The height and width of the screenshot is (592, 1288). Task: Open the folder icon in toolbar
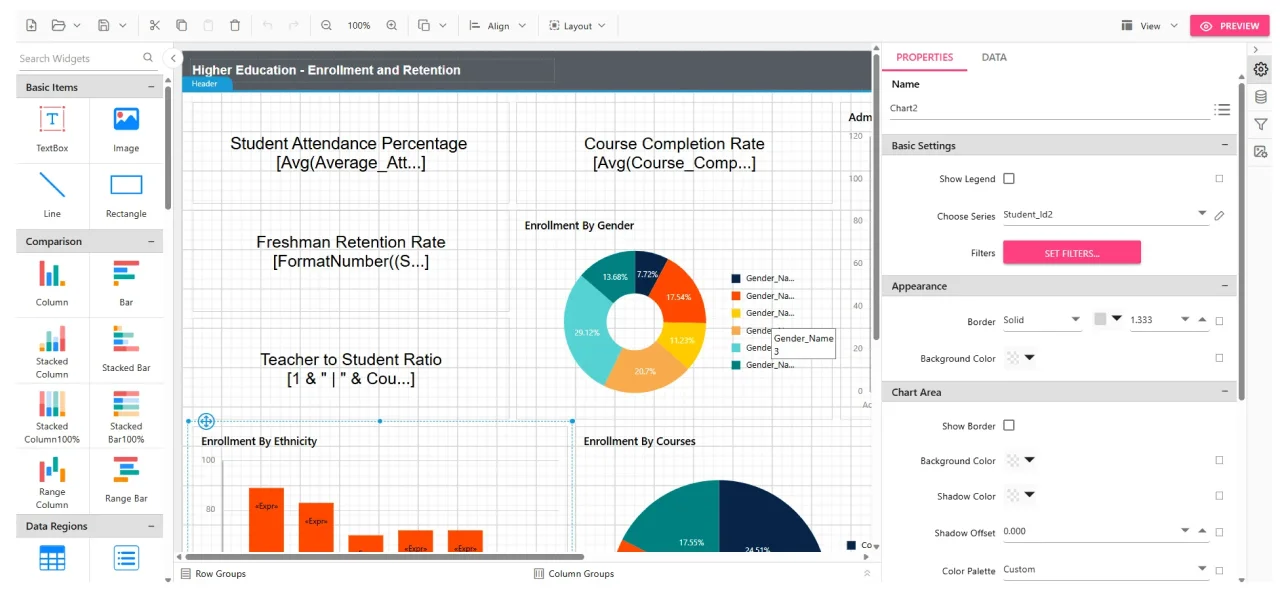click(58, 25)
